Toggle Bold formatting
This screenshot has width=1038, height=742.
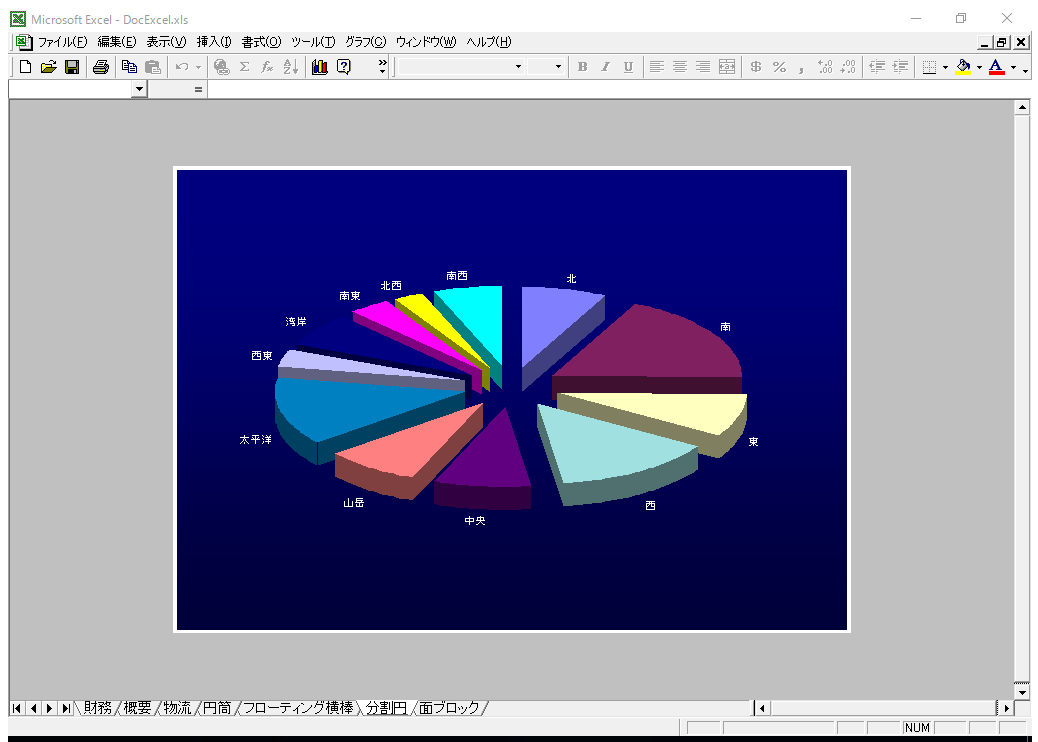click(x=582, y=67)
